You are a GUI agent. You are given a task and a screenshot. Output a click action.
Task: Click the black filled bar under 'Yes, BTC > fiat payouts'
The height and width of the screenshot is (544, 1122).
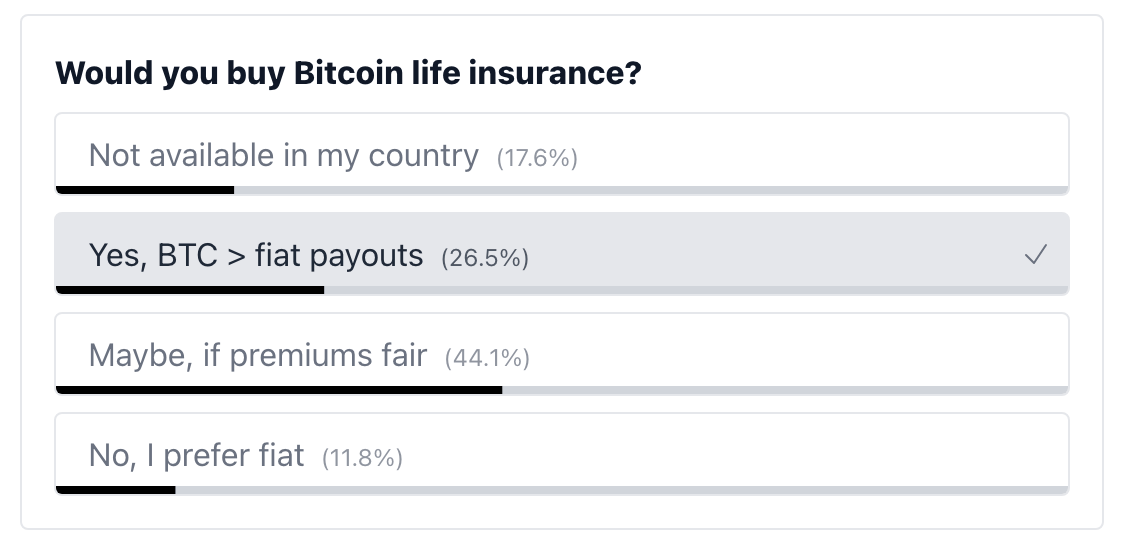pyautogui.click(x=190, y=290)
